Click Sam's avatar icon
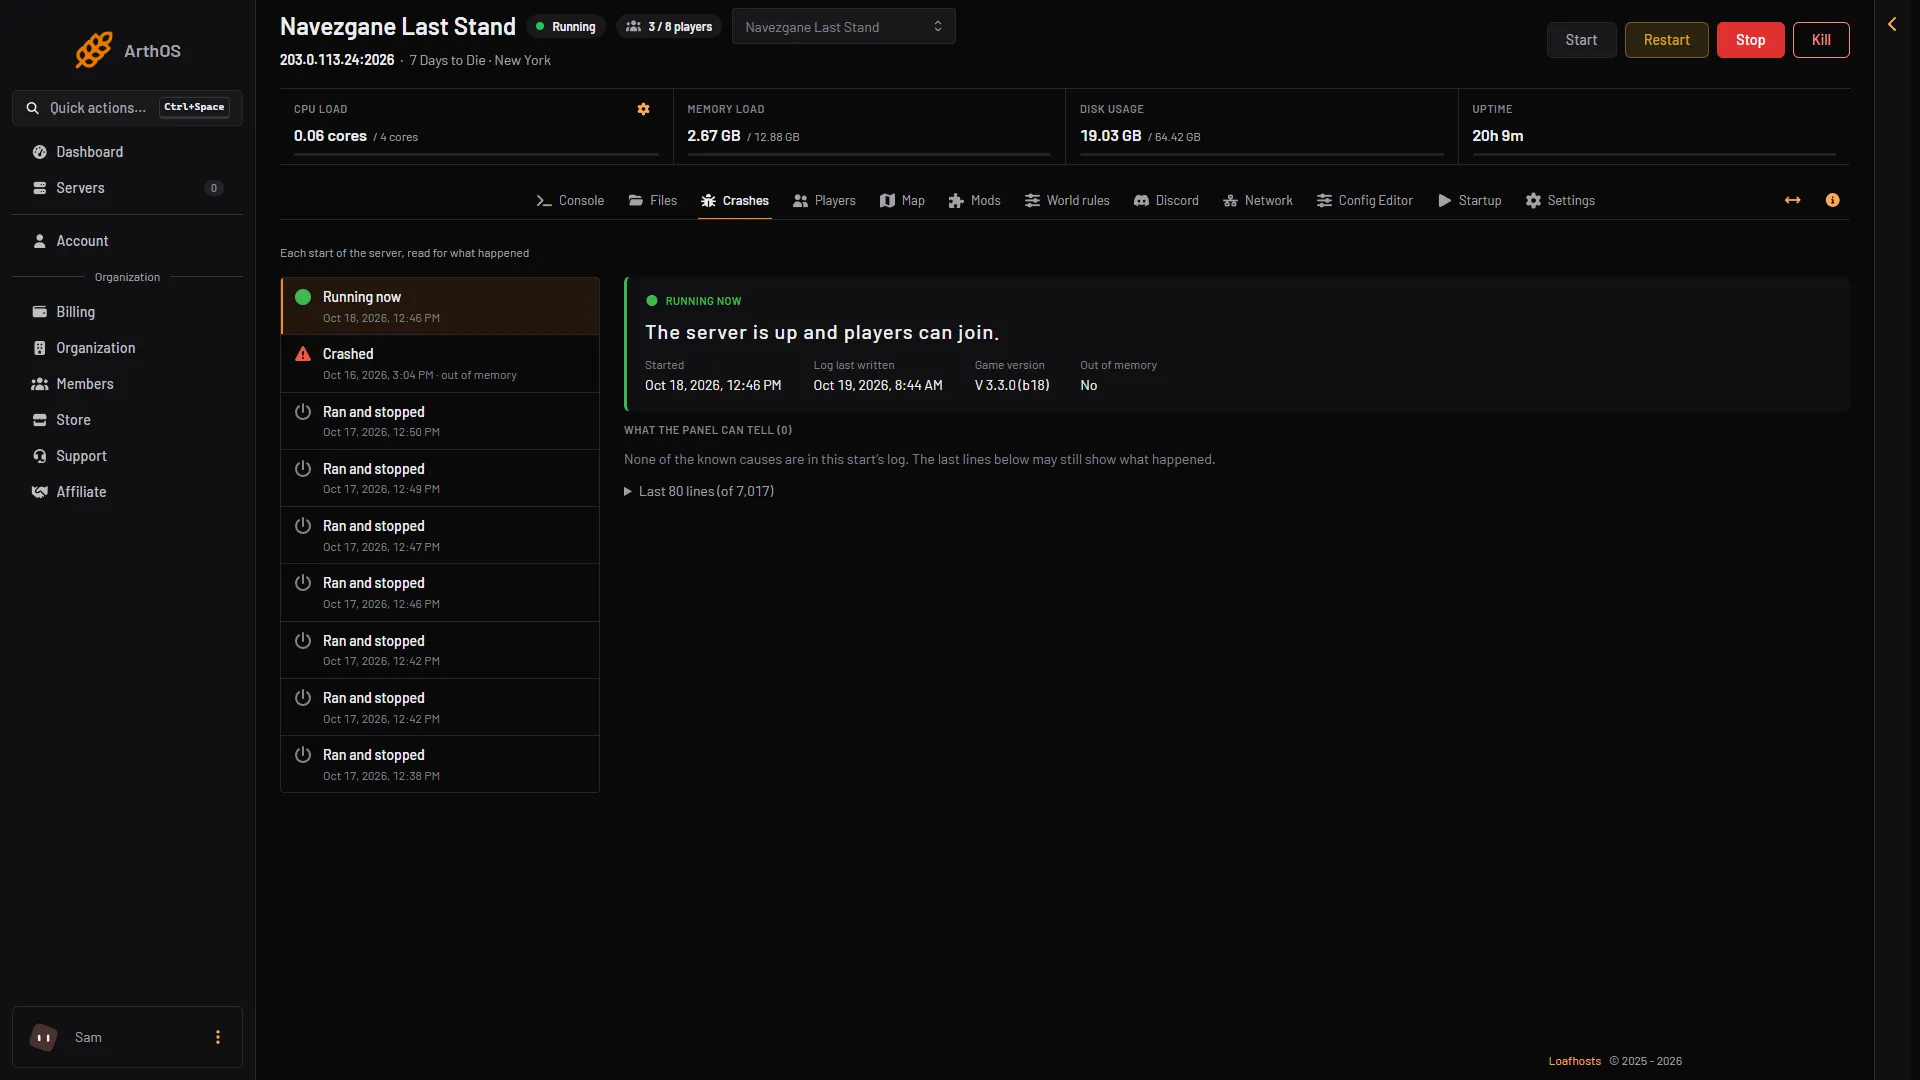This screenshot has width=1920, height=1080. pos(43,1037)
